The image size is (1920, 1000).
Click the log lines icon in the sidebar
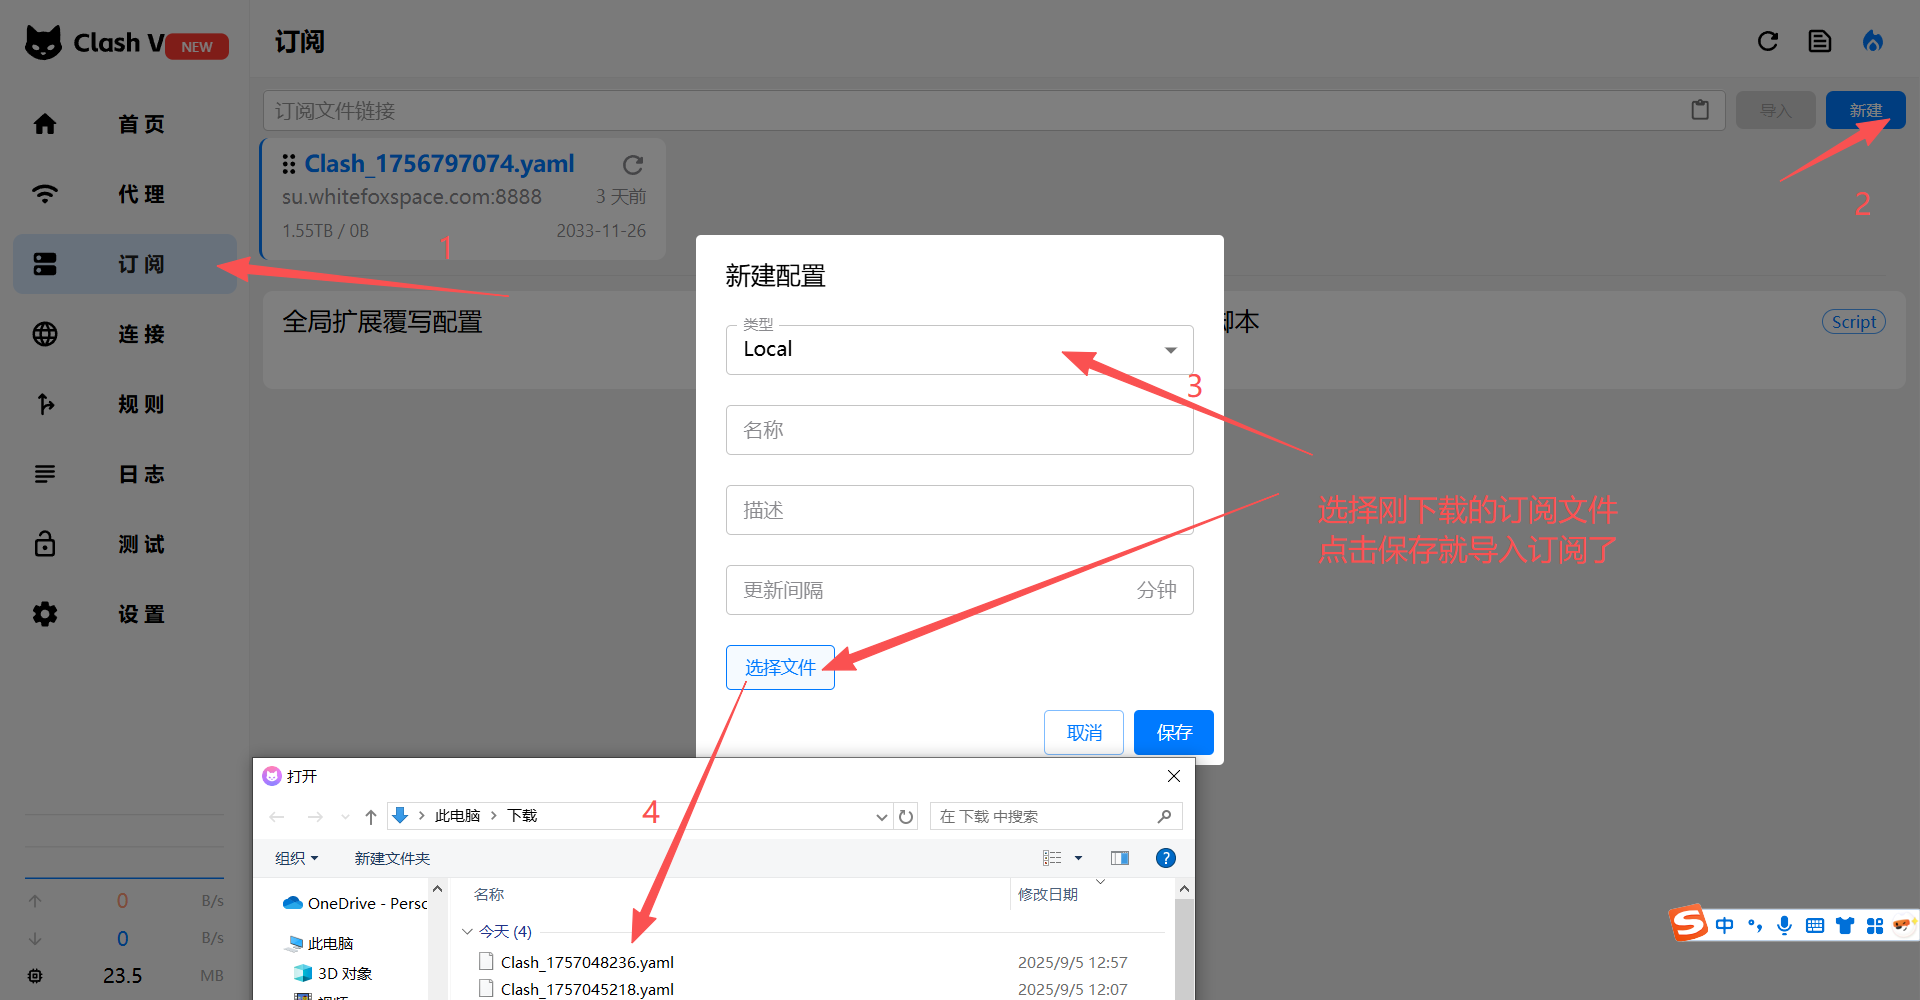[45, 474]
